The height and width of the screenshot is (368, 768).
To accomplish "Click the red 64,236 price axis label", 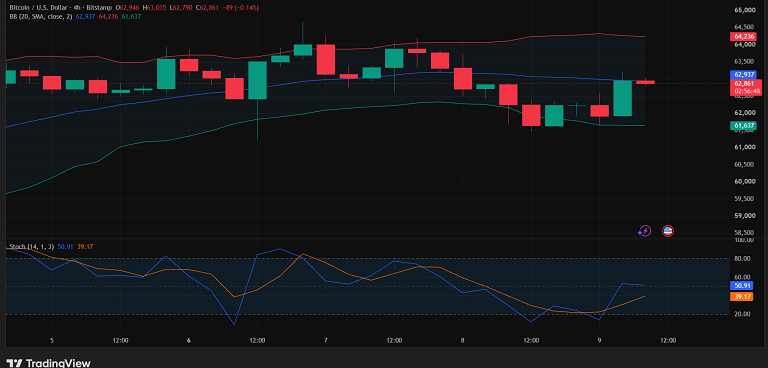I will click(x=743, y=36).
